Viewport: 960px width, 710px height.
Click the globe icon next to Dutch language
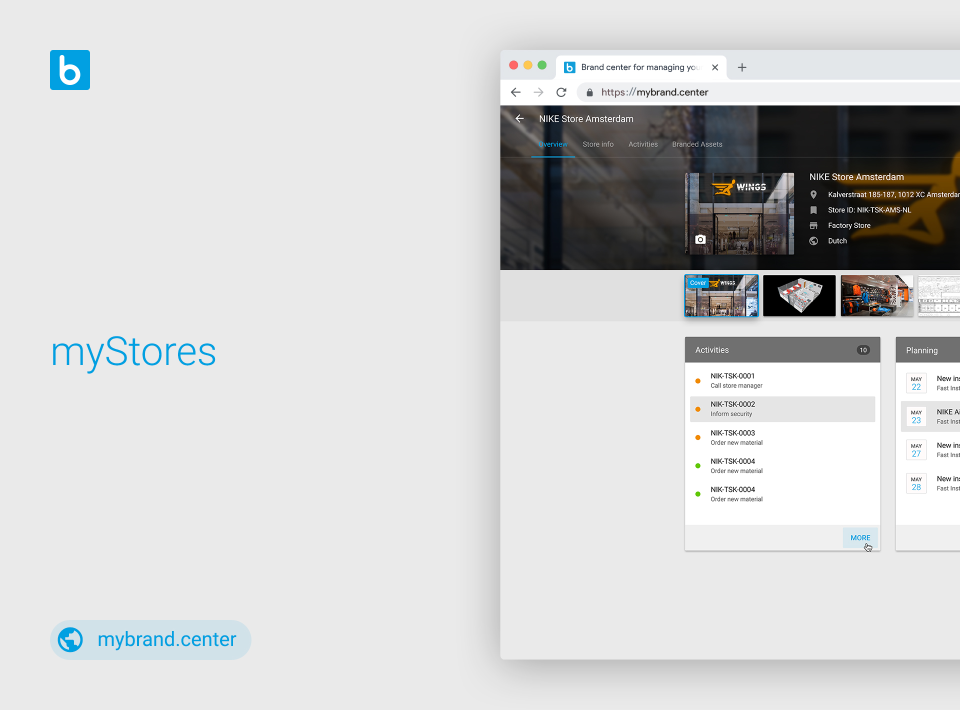pyautogui.click(x=814, y=240)
